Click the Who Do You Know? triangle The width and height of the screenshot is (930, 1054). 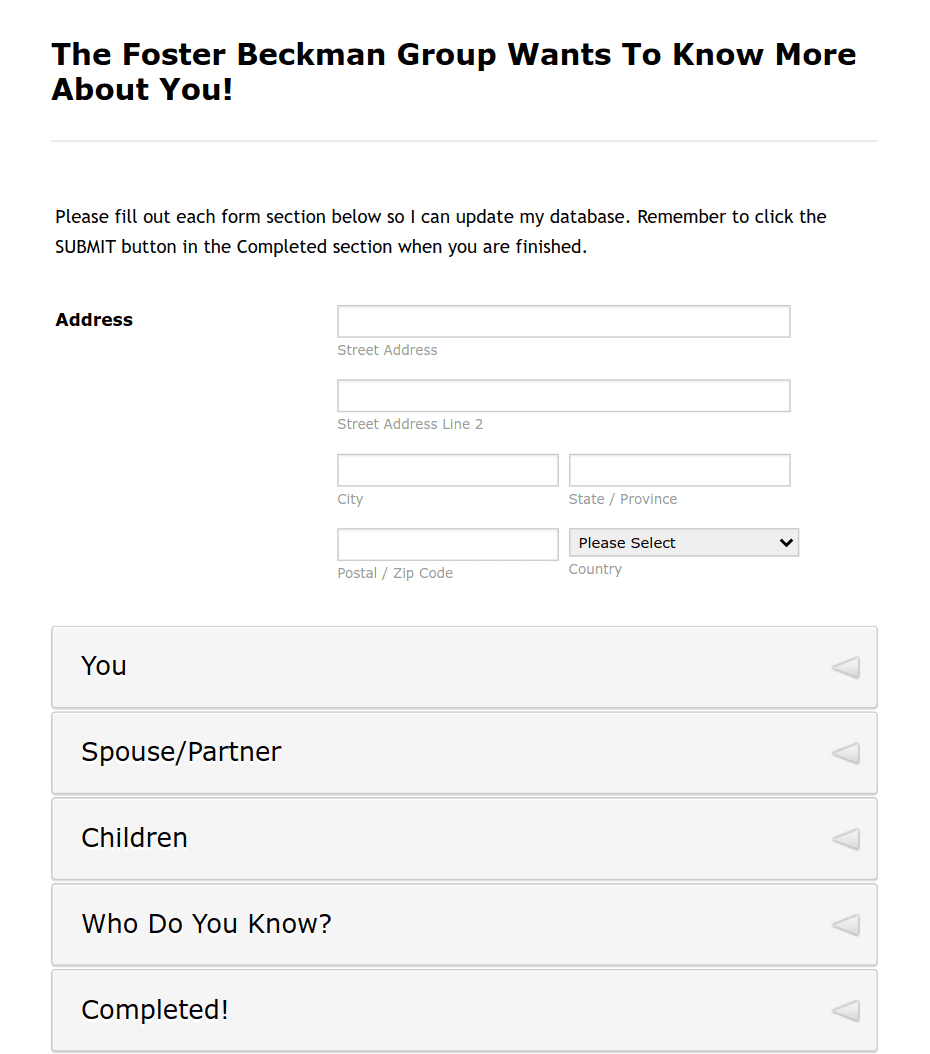845,925
